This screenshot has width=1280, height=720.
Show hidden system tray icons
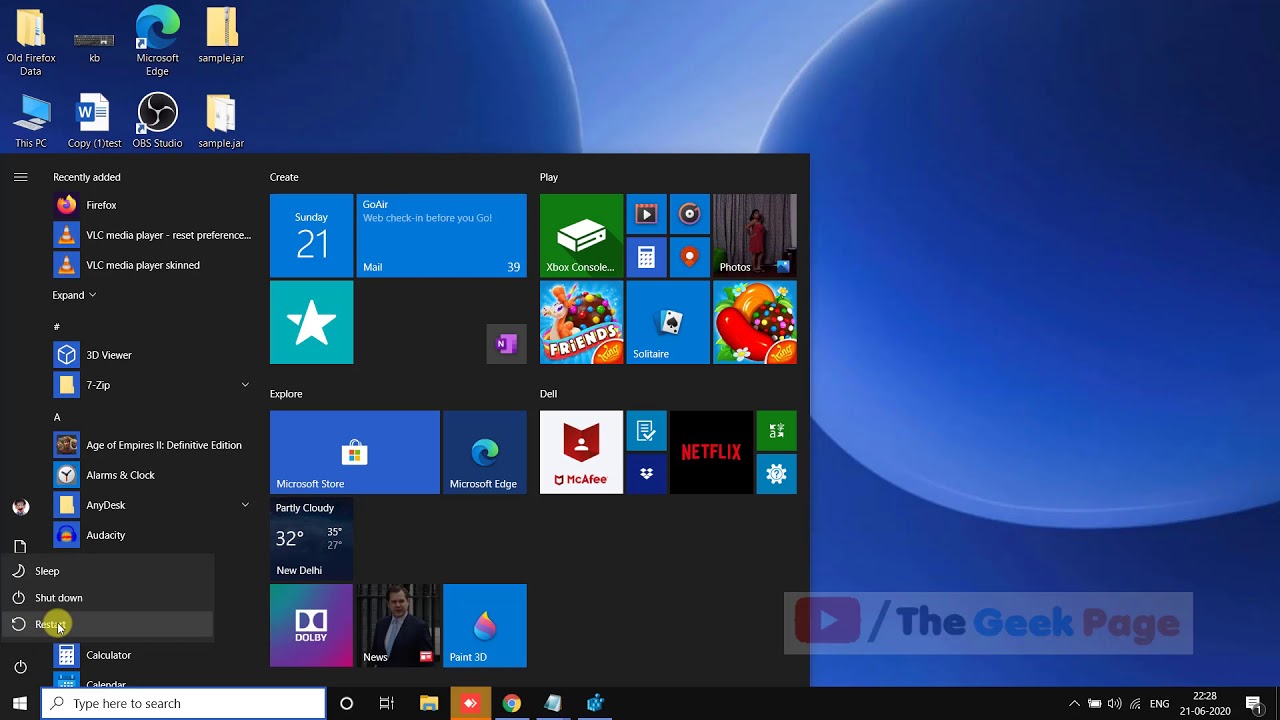(x=1074, y=703)
